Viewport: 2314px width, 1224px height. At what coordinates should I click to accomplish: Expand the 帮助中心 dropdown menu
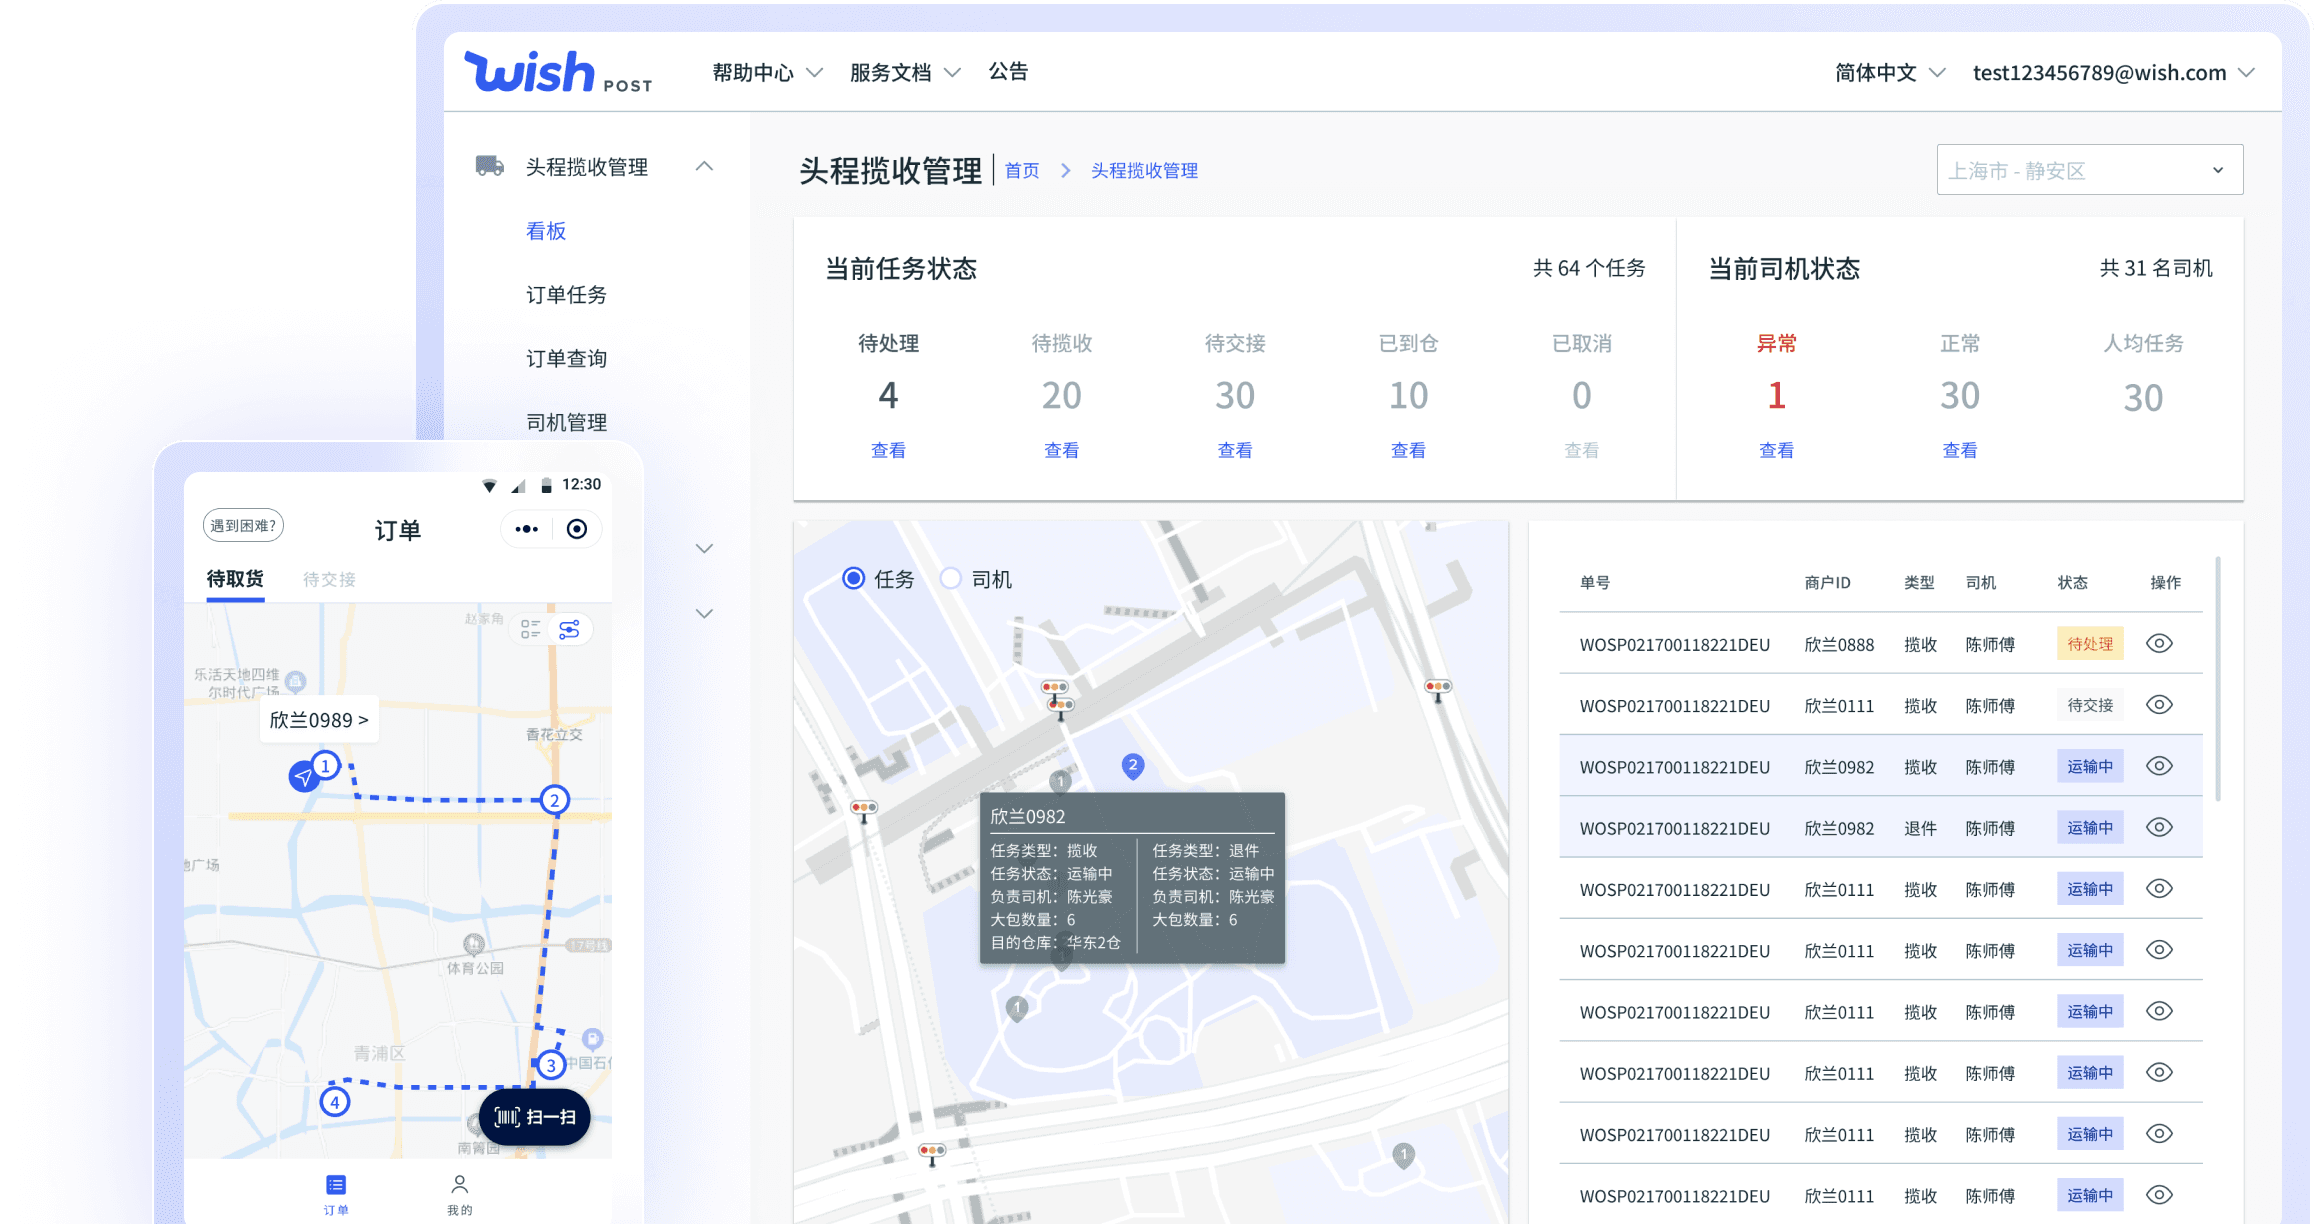767,72
